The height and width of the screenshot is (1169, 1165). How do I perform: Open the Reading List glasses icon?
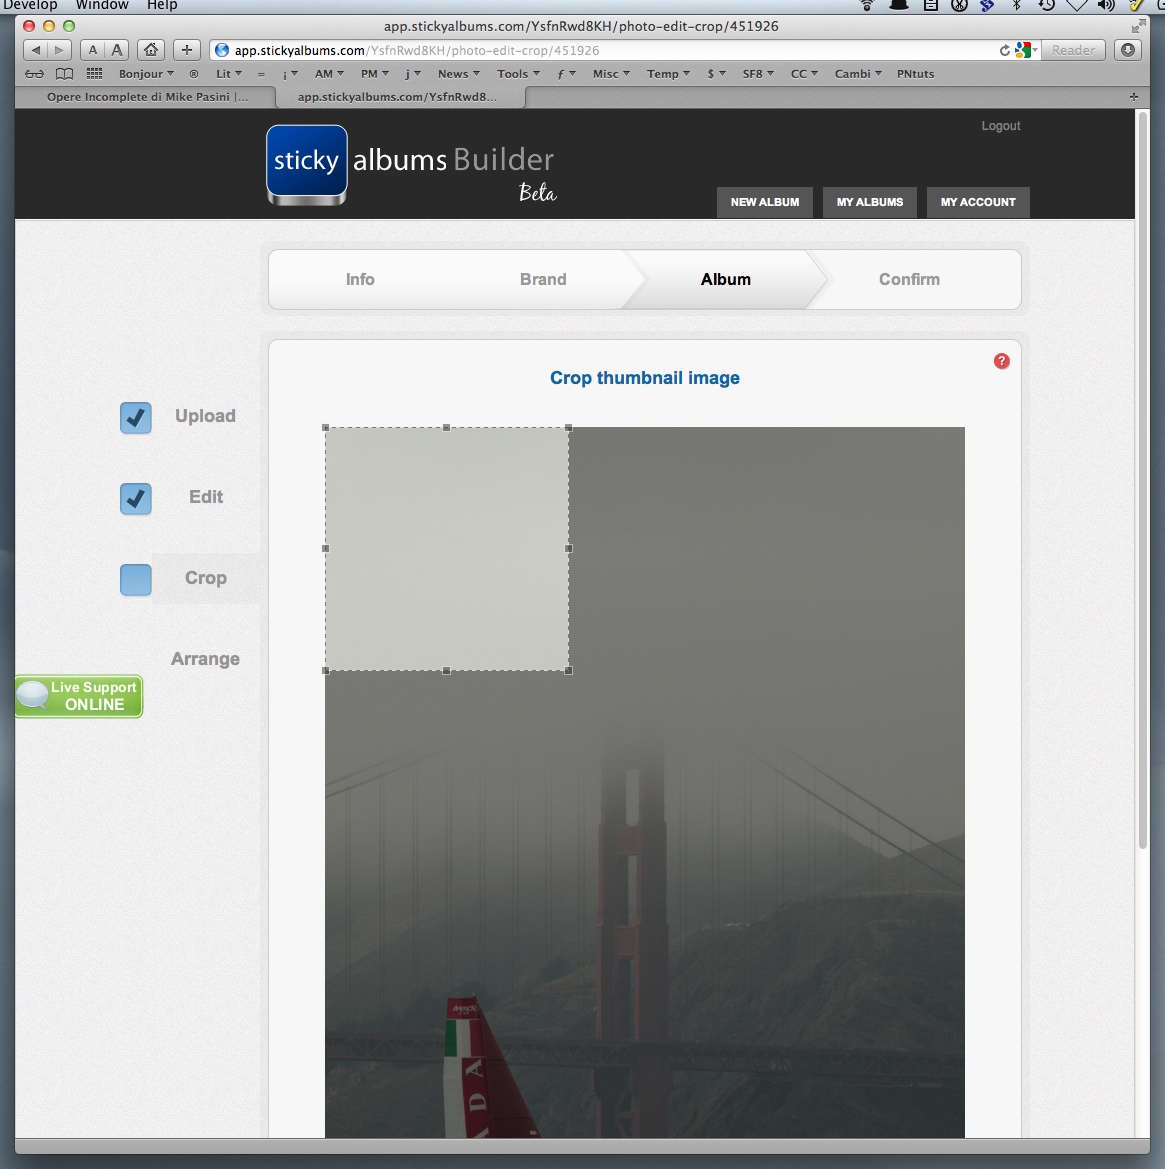pos(35,74)
